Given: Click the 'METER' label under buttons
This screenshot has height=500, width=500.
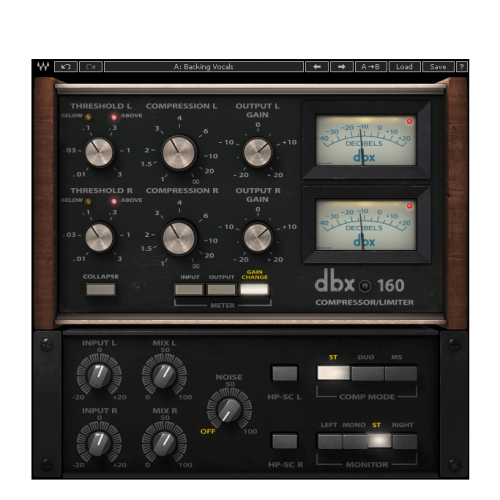Looking at the screenshot, I should (x=222, y=305).
